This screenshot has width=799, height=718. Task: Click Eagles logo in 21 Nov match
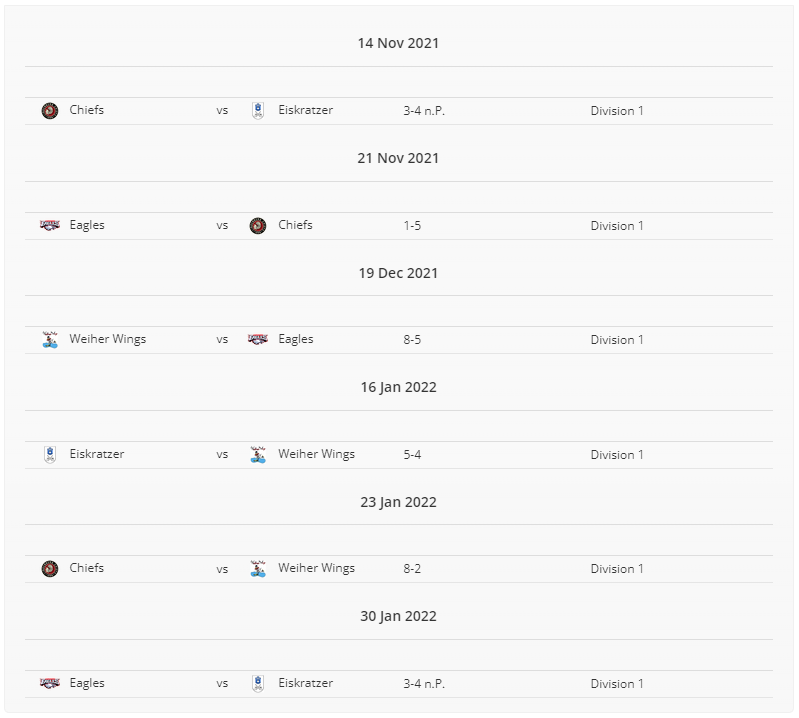pyautogui.click(x=49, y=225)
